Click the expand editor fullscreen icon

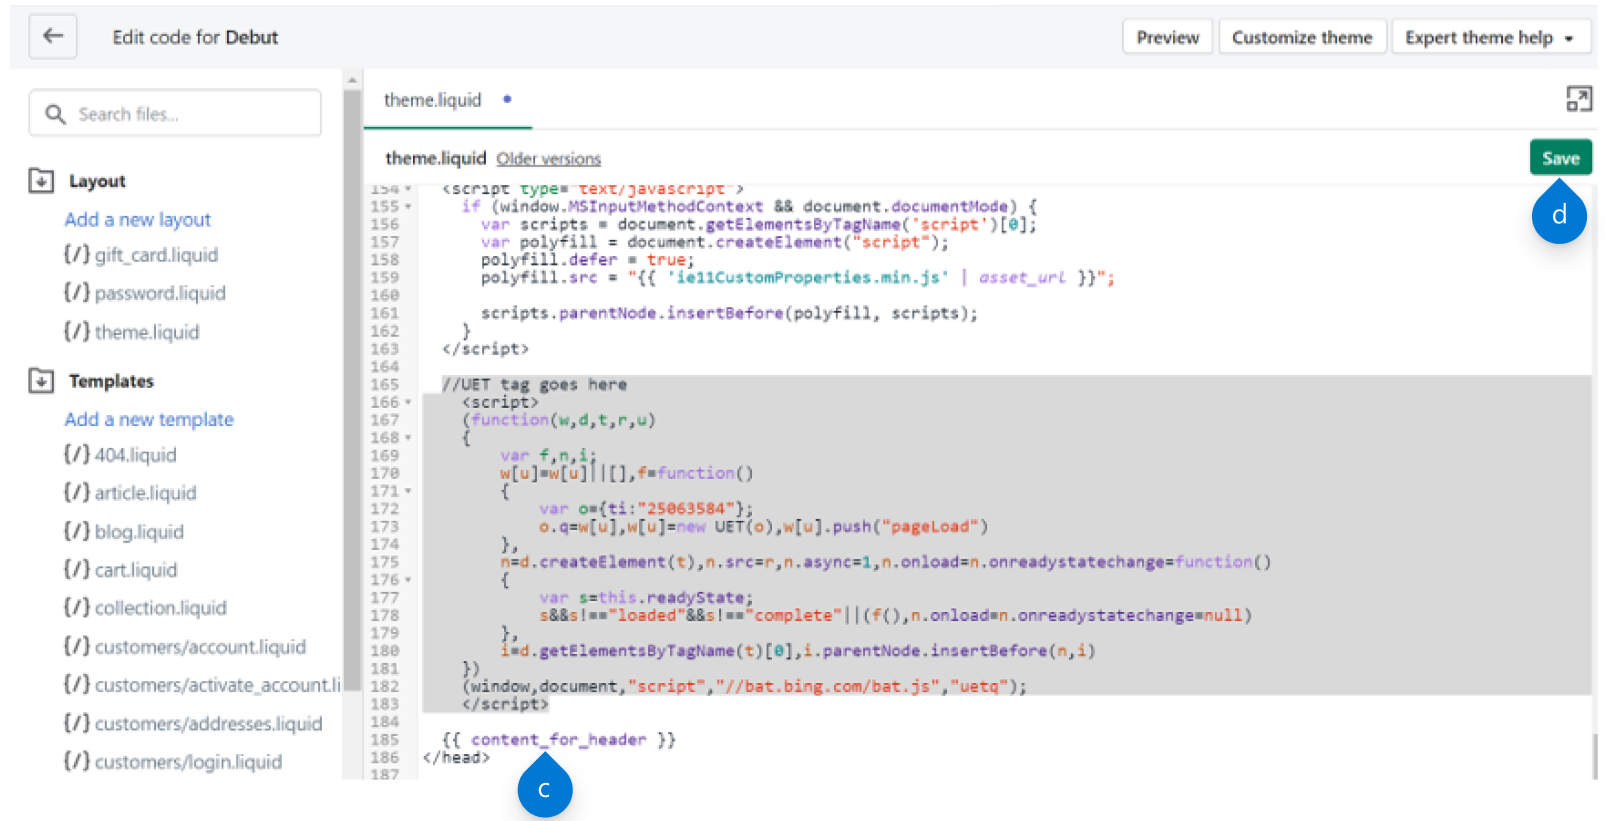1579,99
